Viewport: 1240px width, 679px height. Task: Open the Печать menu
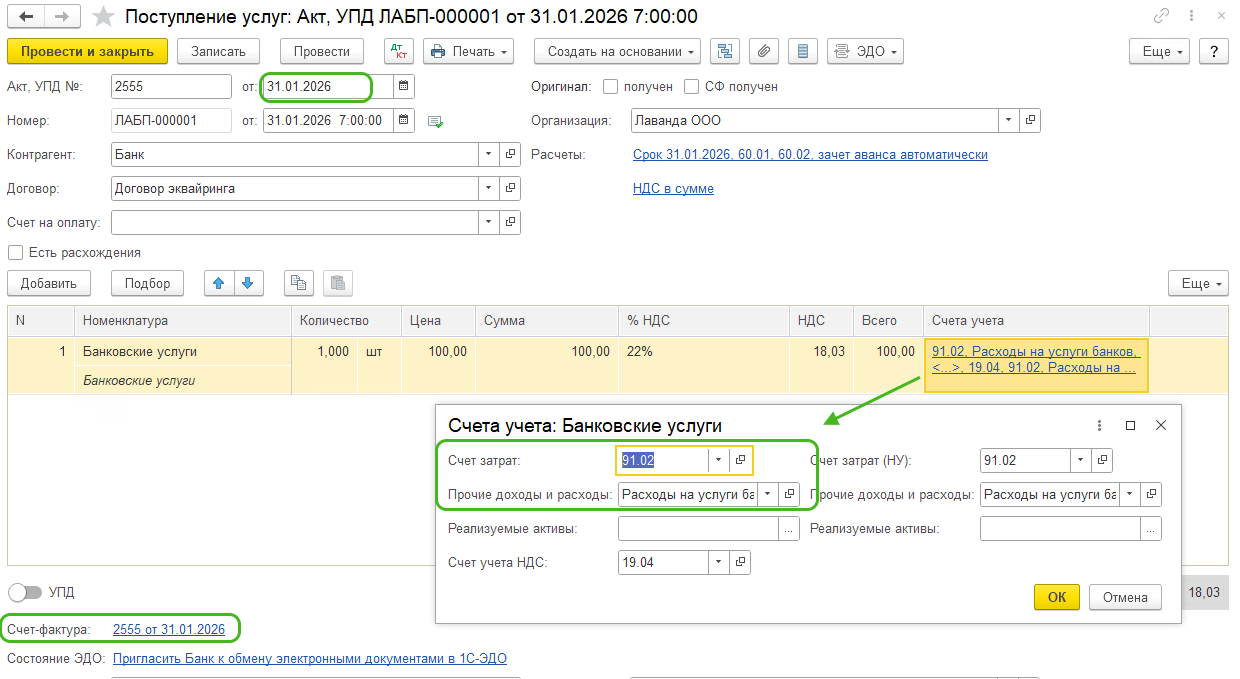[x=468, y=52]
